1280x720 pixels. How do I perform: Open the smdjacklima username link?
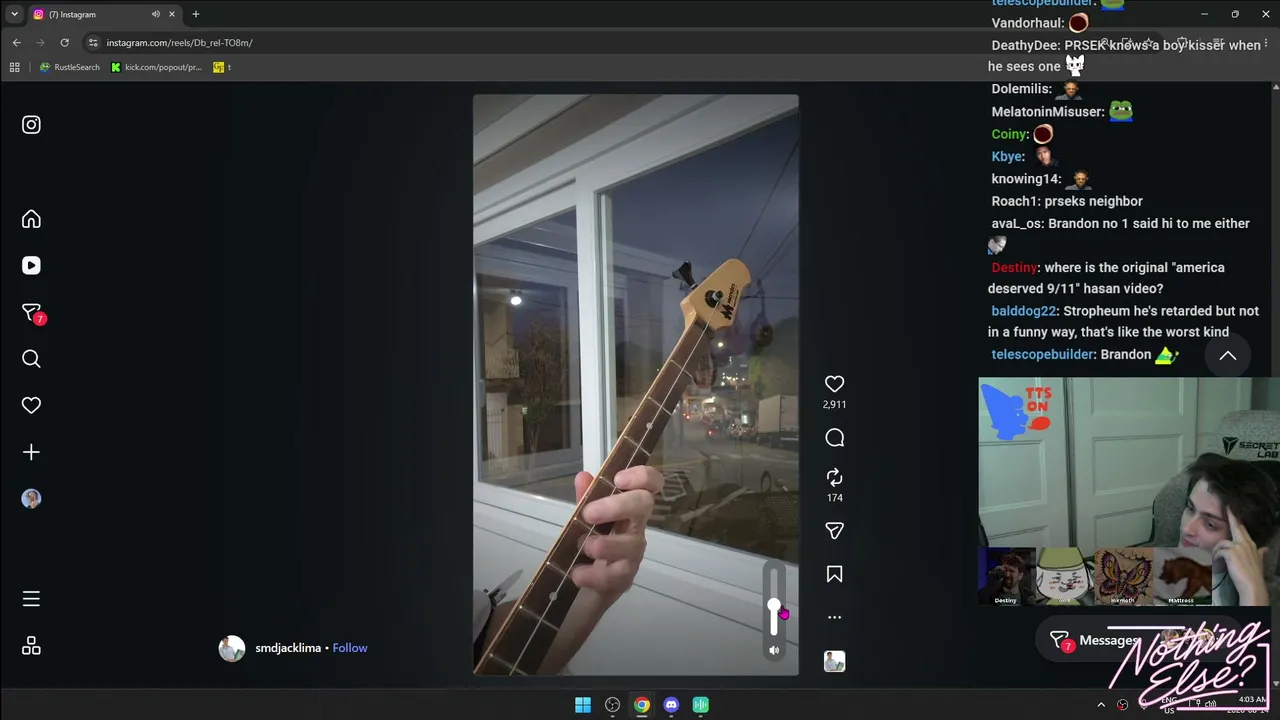click(x=288, y=648)
